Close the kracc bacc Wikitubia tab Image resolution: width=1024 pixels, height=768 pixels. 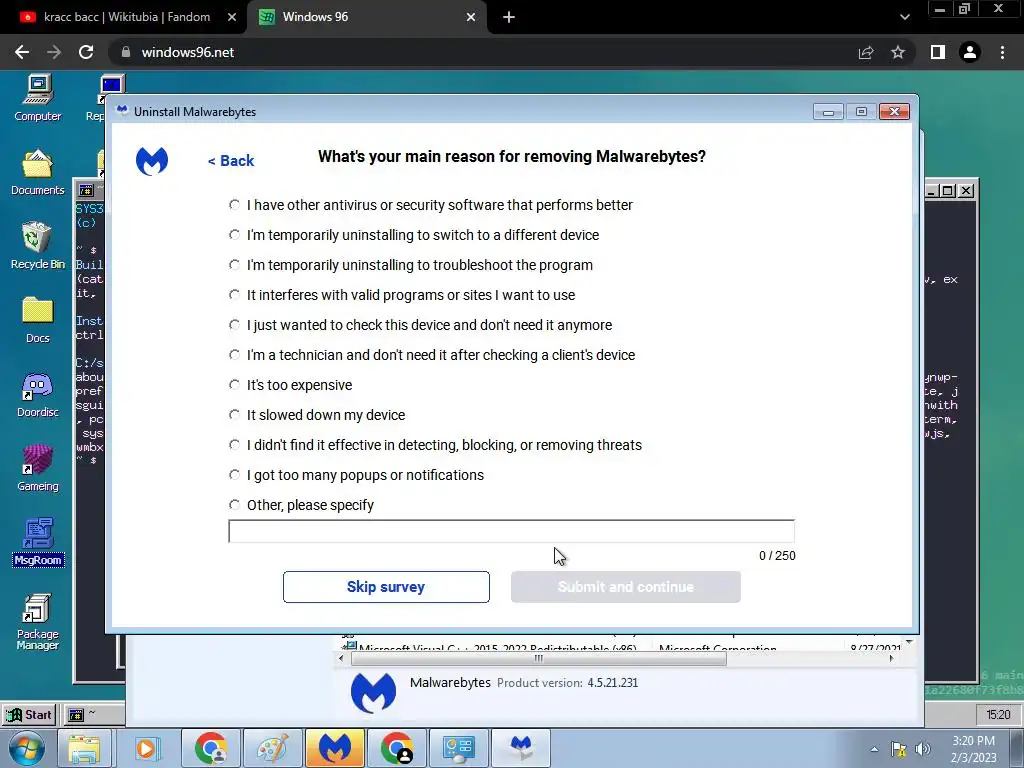(x=232, y=17)
